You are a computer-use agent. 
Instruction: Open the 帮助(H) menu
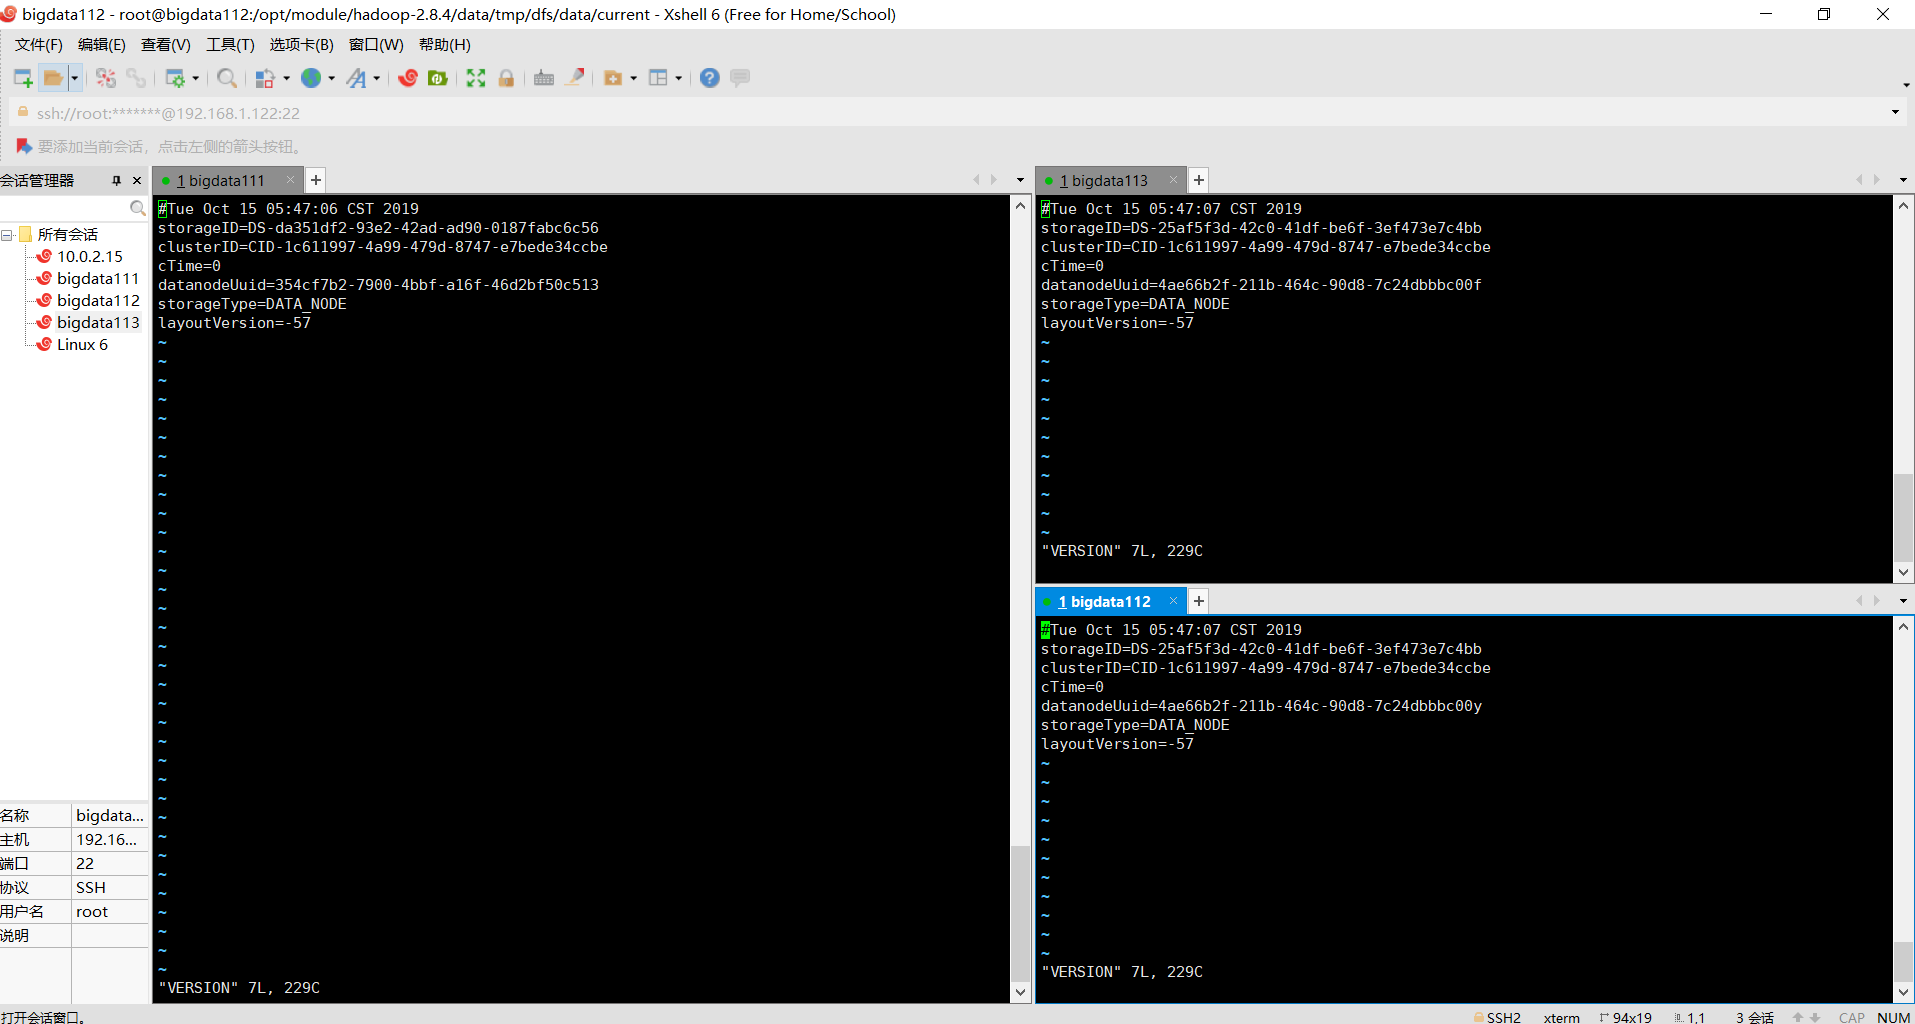pos(444,45)
